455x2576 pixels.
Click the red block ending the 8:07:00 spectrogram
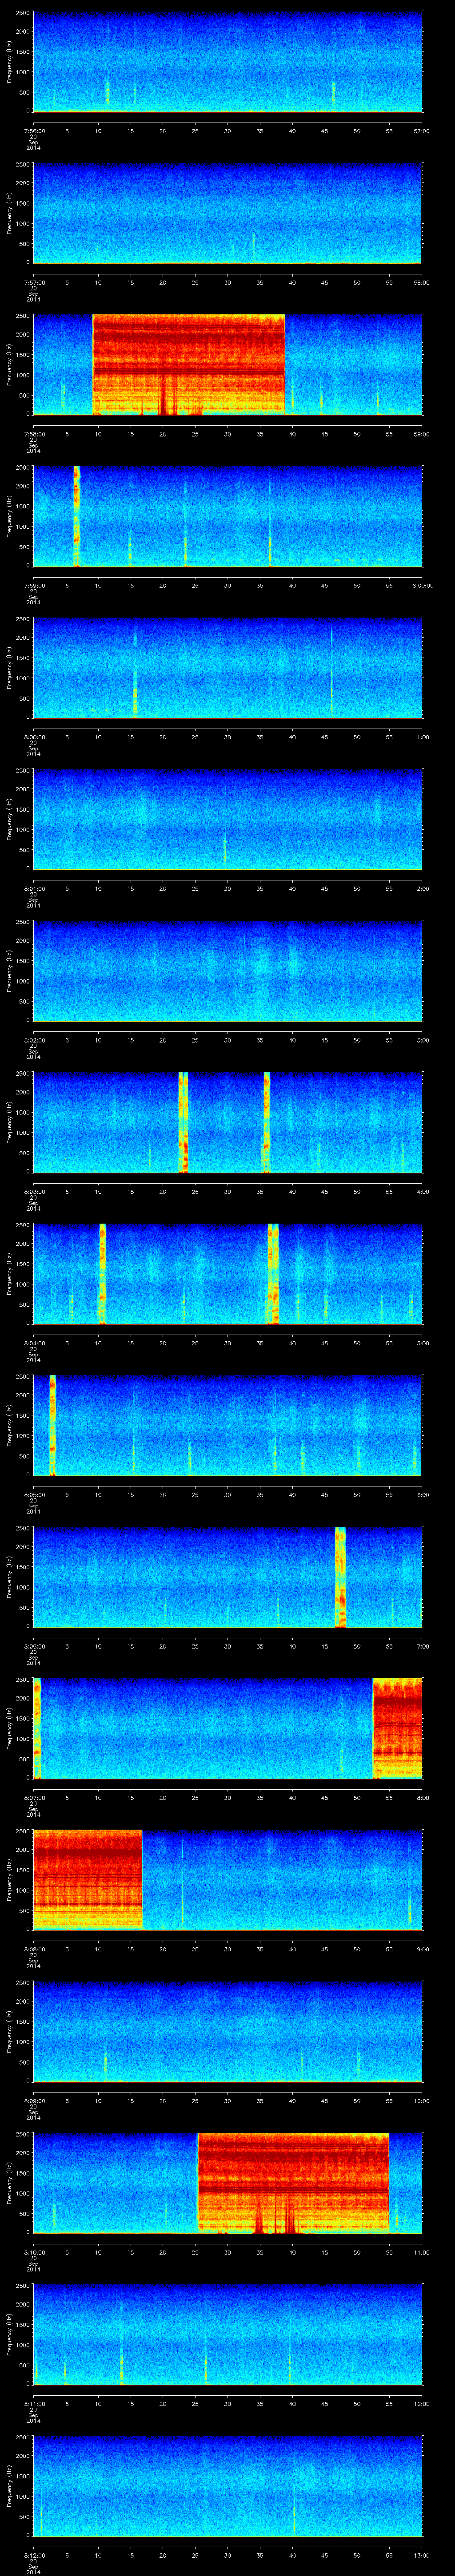coord(397,1728)
